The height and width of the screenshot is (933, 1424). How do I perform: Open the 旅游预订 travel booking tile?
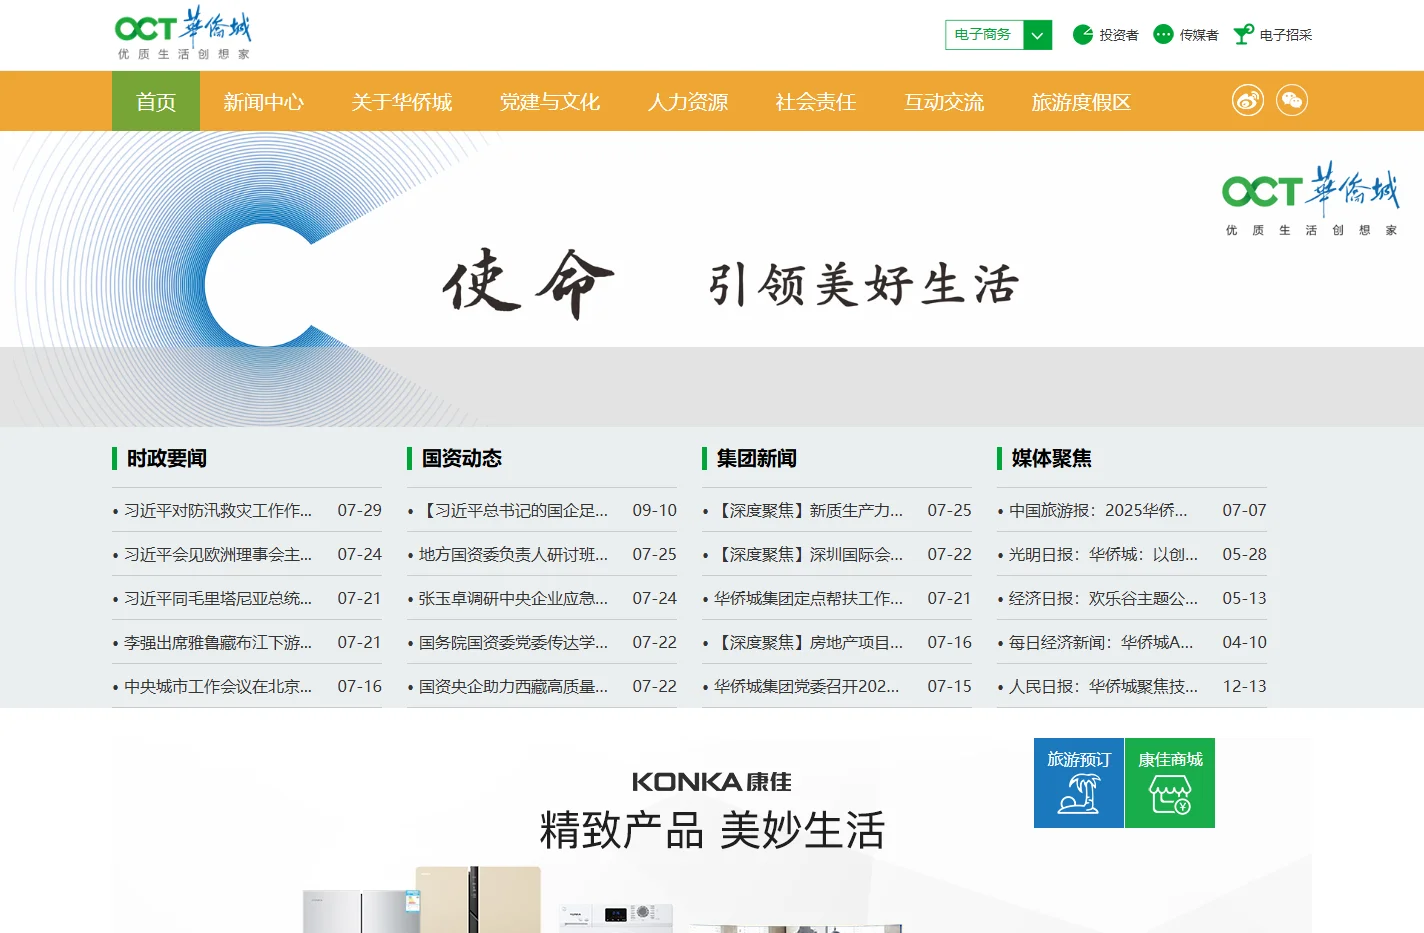[x=1079, y=783]
